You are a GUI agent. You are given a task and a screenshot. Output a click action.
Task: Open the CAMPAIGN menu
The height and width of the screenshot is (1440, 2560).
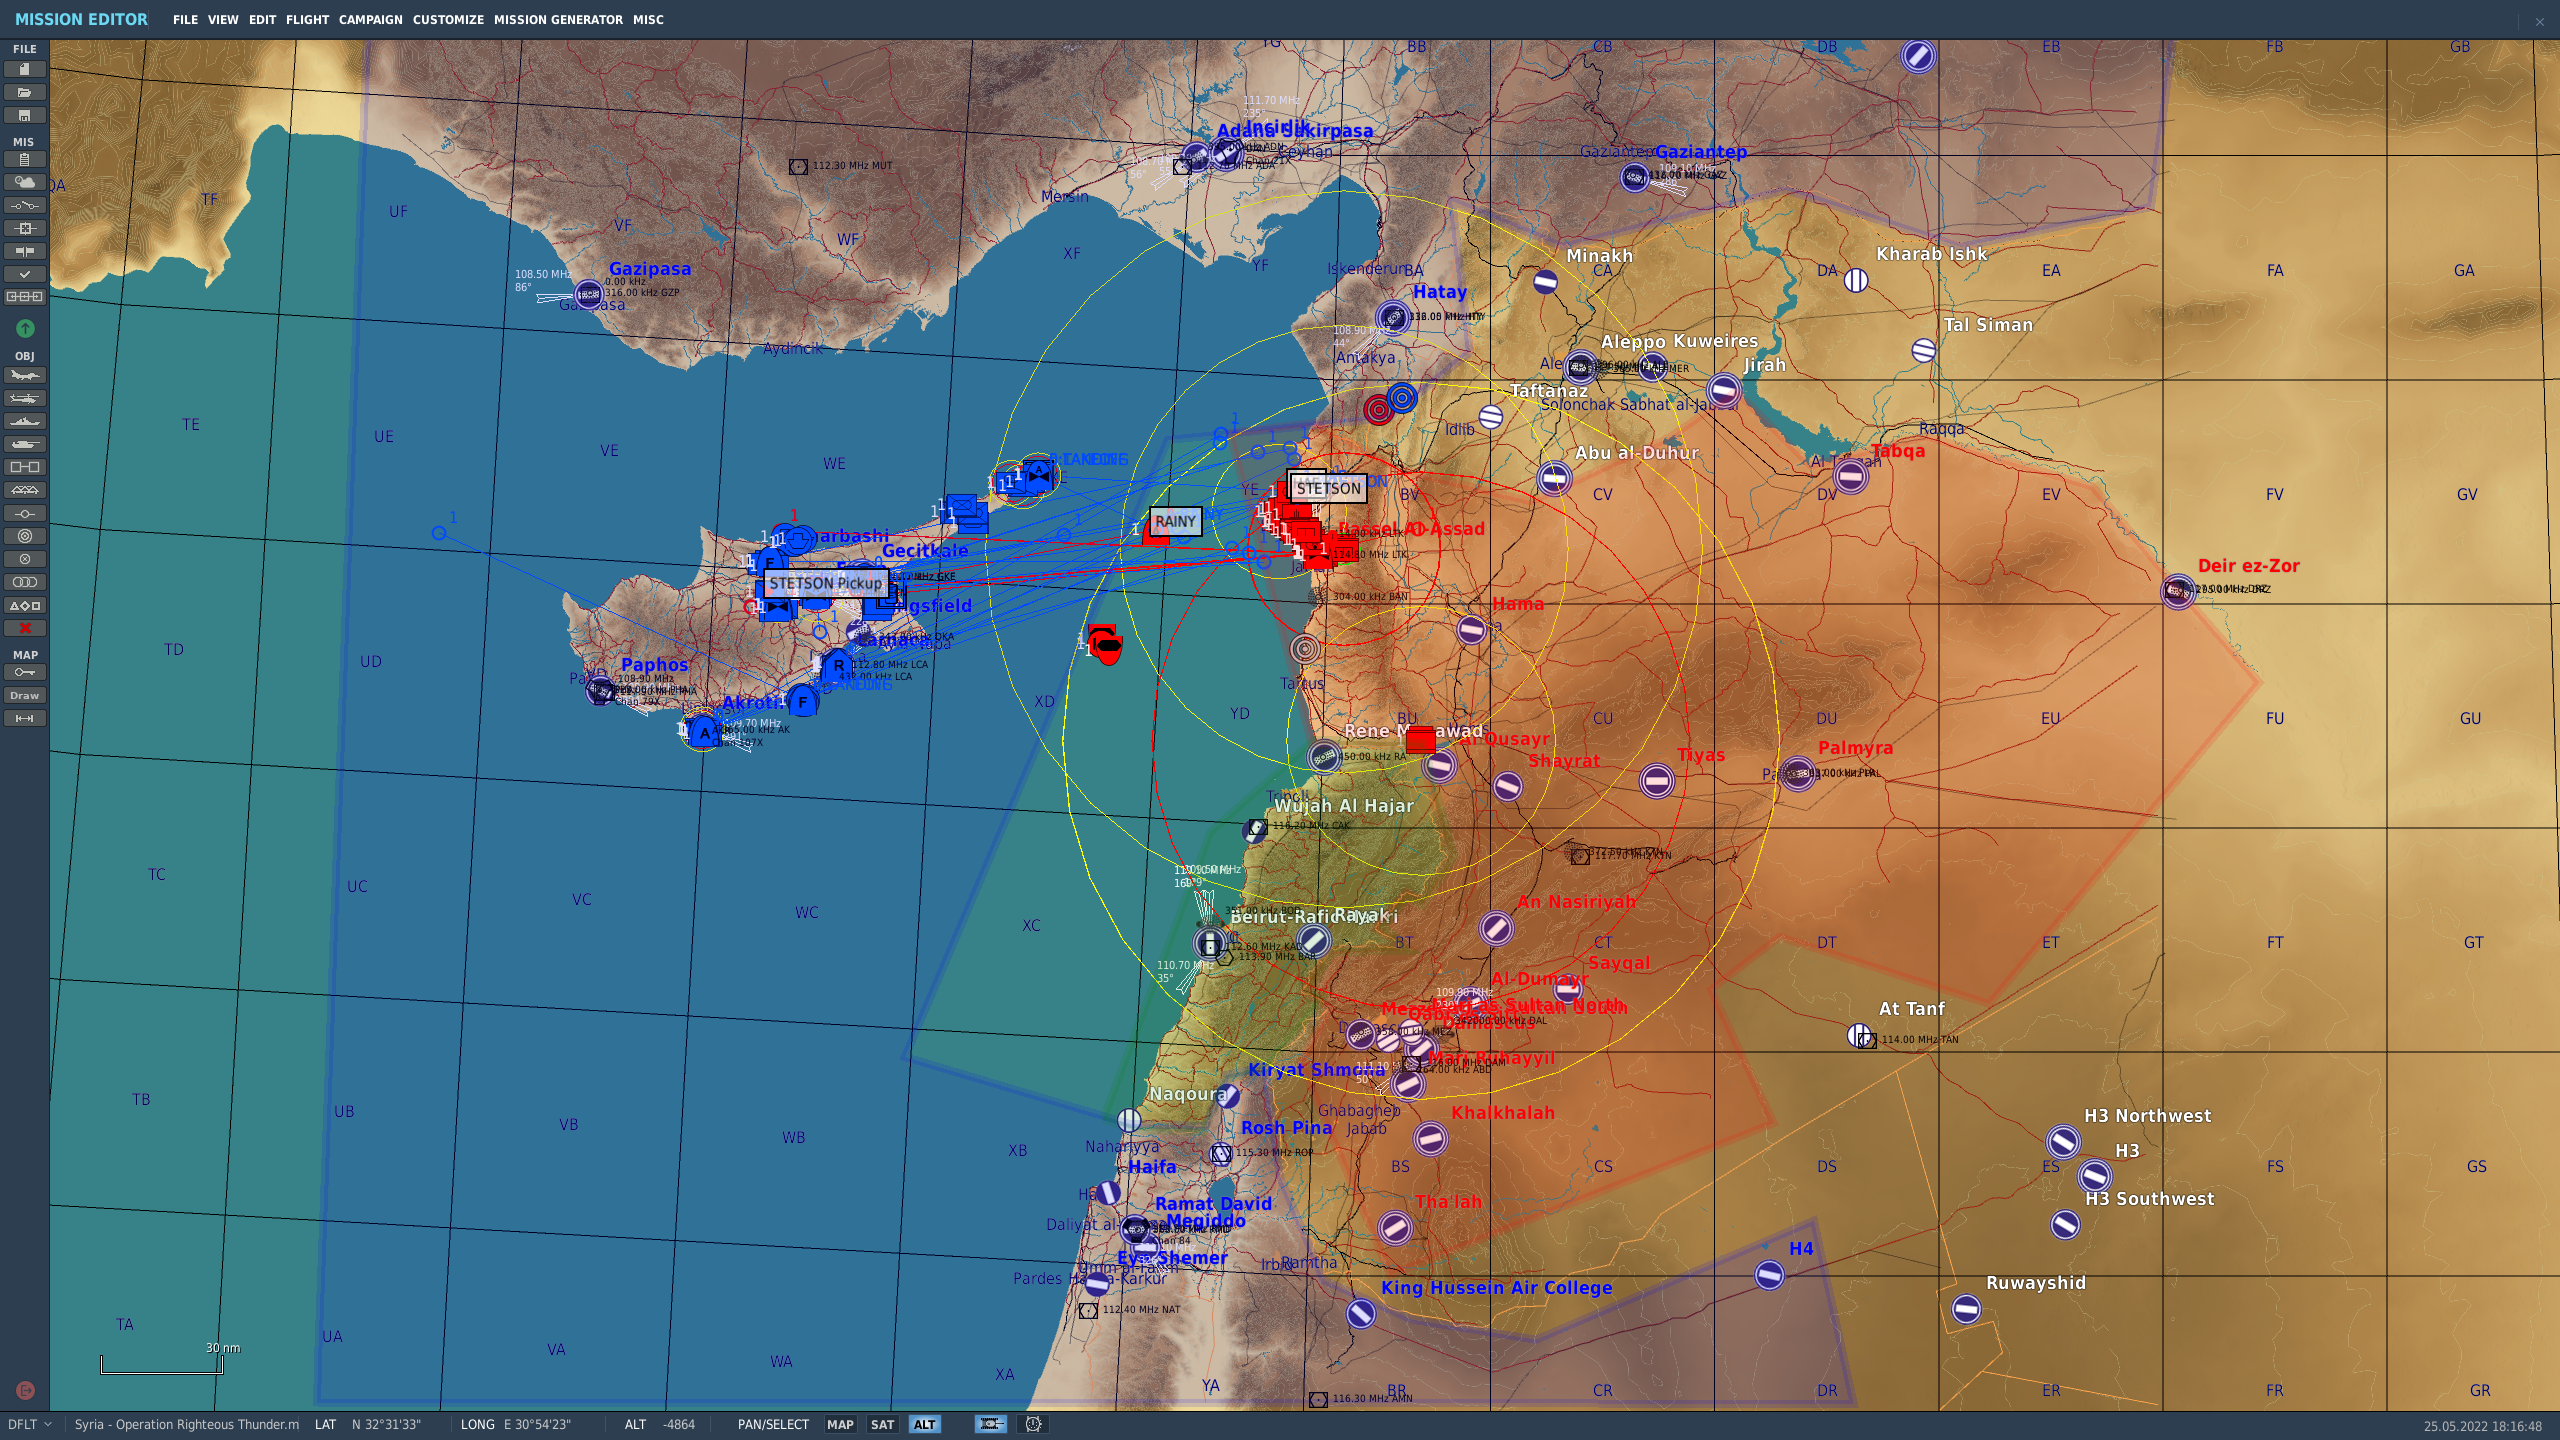tap(370, 20)
